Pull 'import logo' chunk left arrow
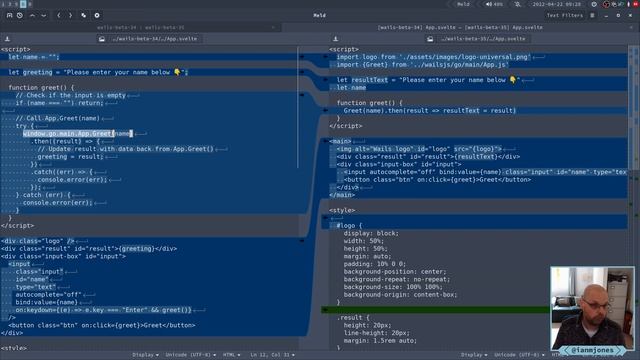640x360 pixels. [325, 57]
